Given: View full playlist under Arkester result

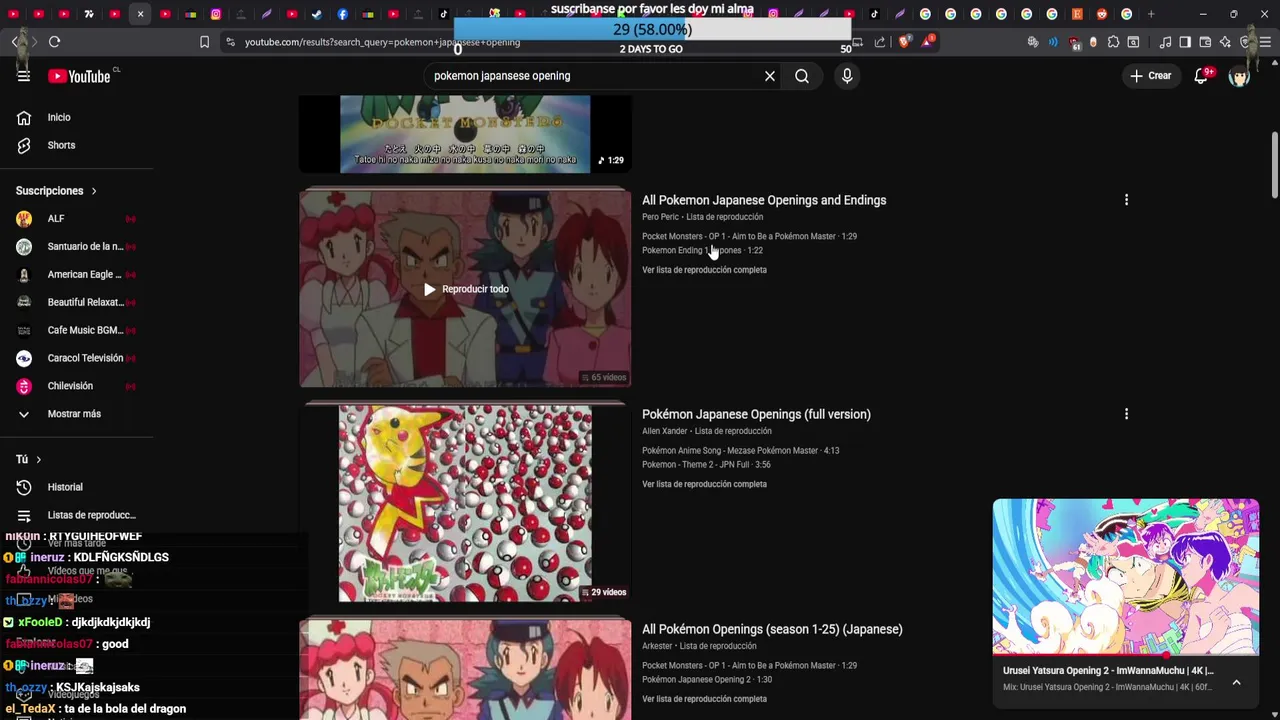Looking at the screenshot, I should (x=704, y=699).
